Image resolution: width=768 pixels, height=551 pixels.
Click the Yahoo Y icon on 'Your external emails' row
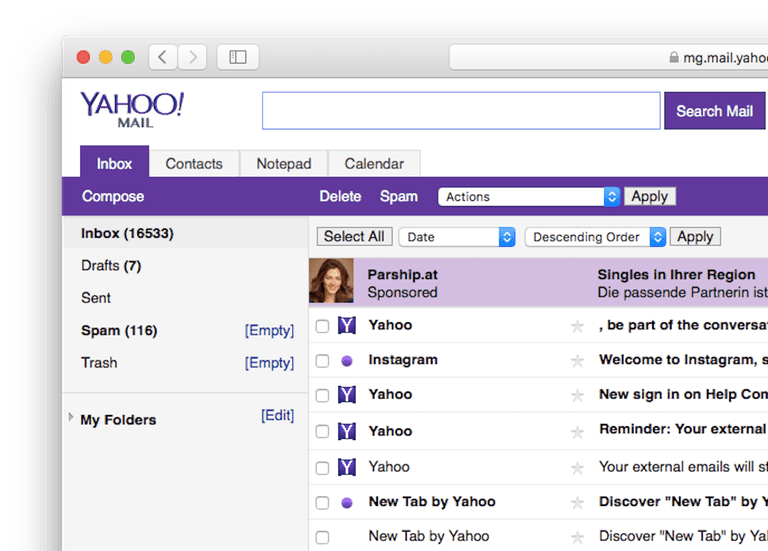coord(347,467)
